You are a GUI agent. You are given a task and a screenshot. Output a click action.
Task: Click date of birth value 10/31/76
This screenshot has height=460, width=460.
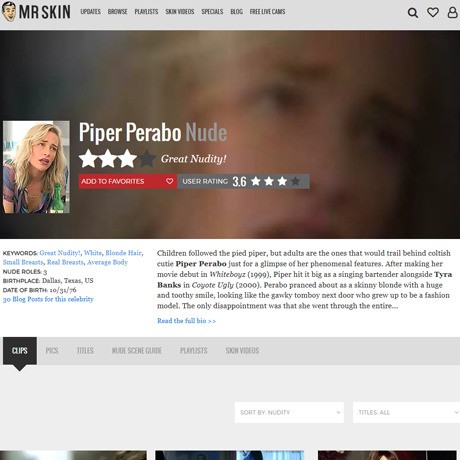point(63,290)
